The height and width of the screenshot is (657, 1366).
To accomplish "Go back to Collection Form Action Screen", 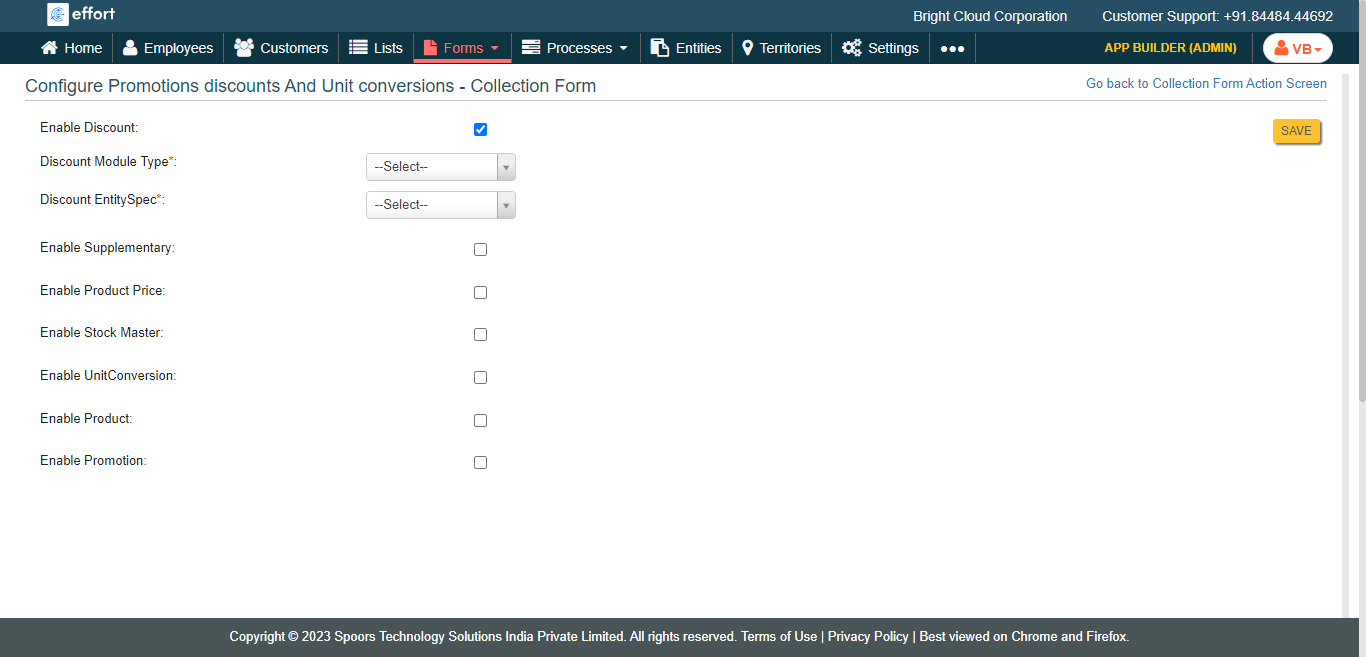I will [1206, 84].
